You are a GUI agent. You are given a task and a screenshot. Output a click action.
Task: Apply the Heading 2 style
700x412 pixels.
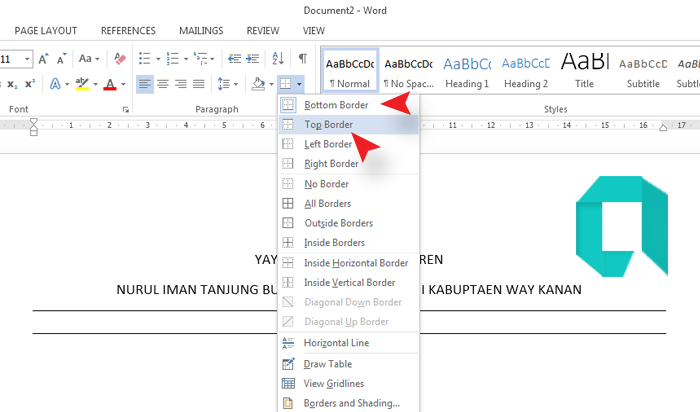point(526,71)
